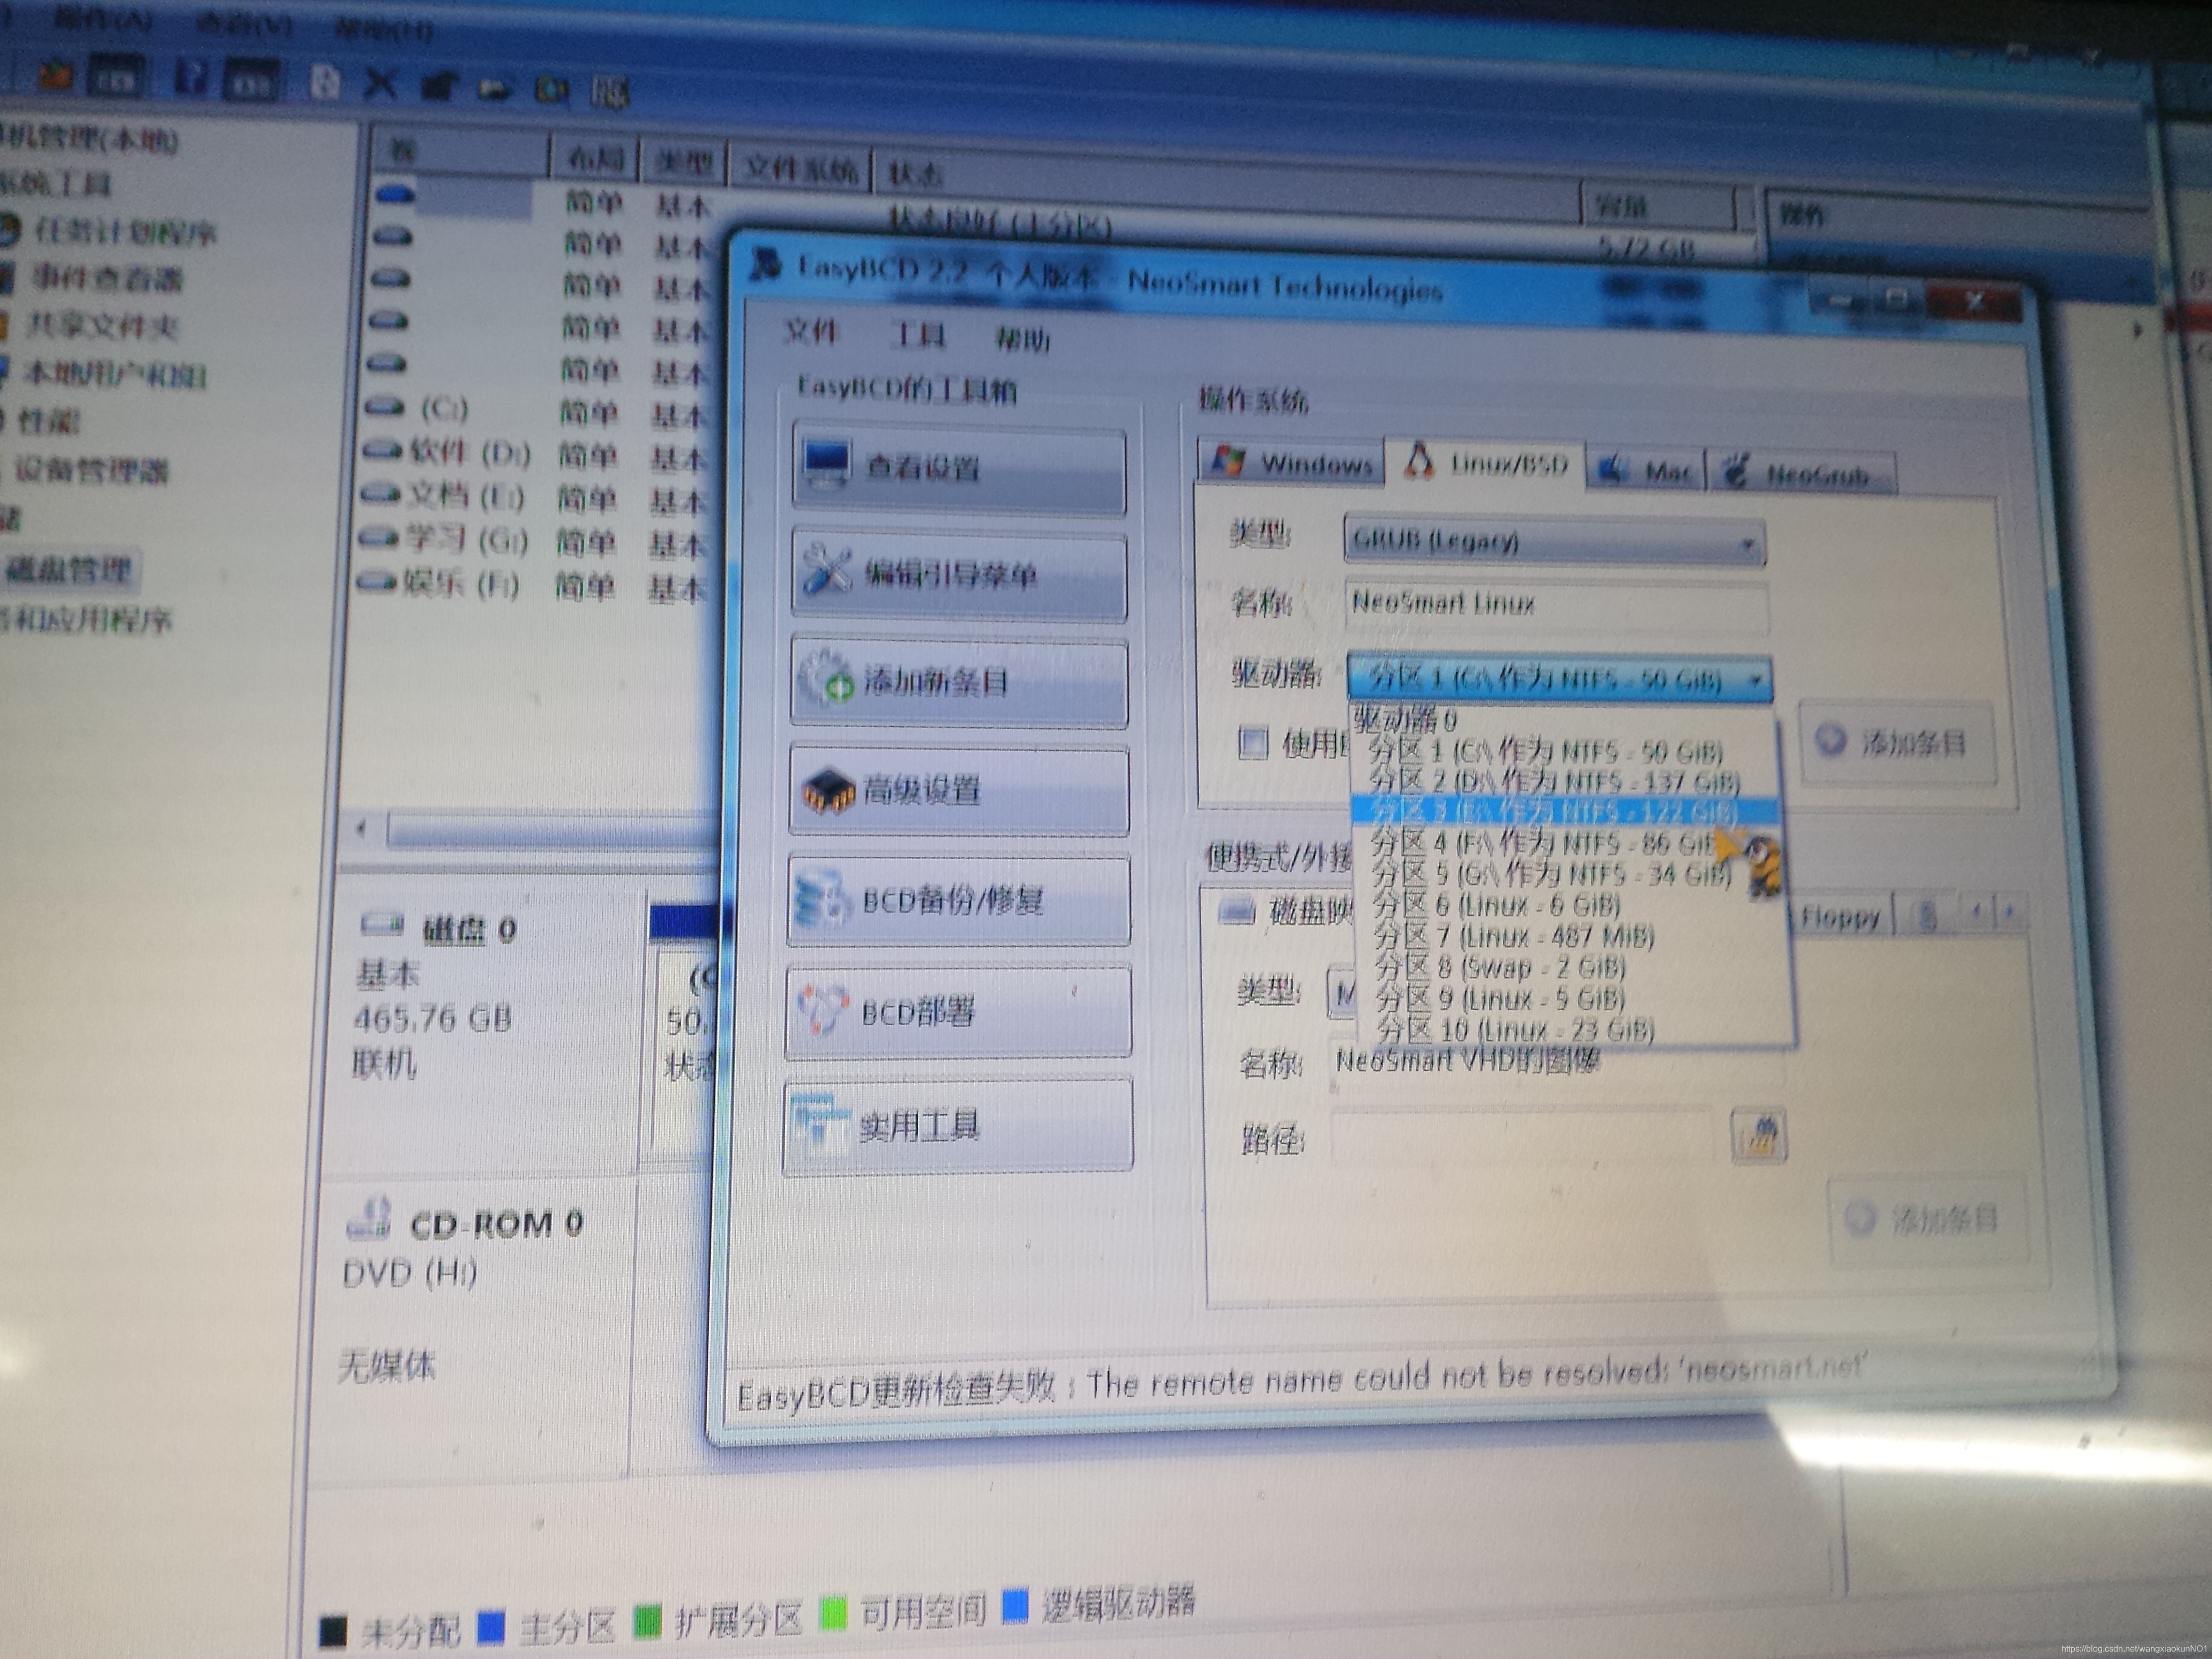Click the volume list horizontal scrollbar left arrow
The width and height of the screenshot is (2212, 1659).
click(361, 828)
